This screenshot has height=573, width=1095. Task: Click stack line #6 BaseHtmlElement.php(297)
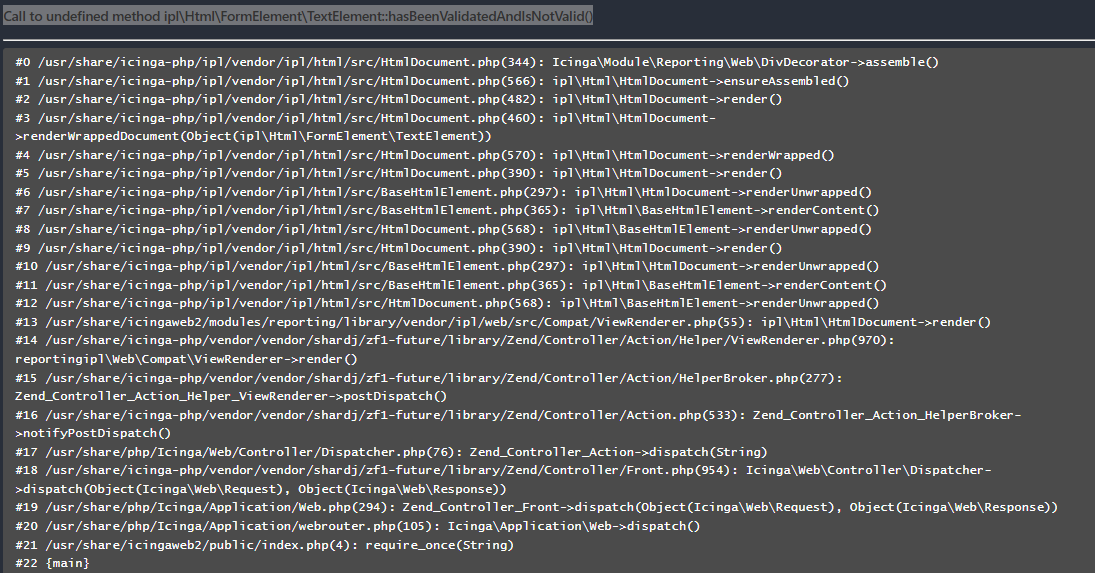coord(443,192)
